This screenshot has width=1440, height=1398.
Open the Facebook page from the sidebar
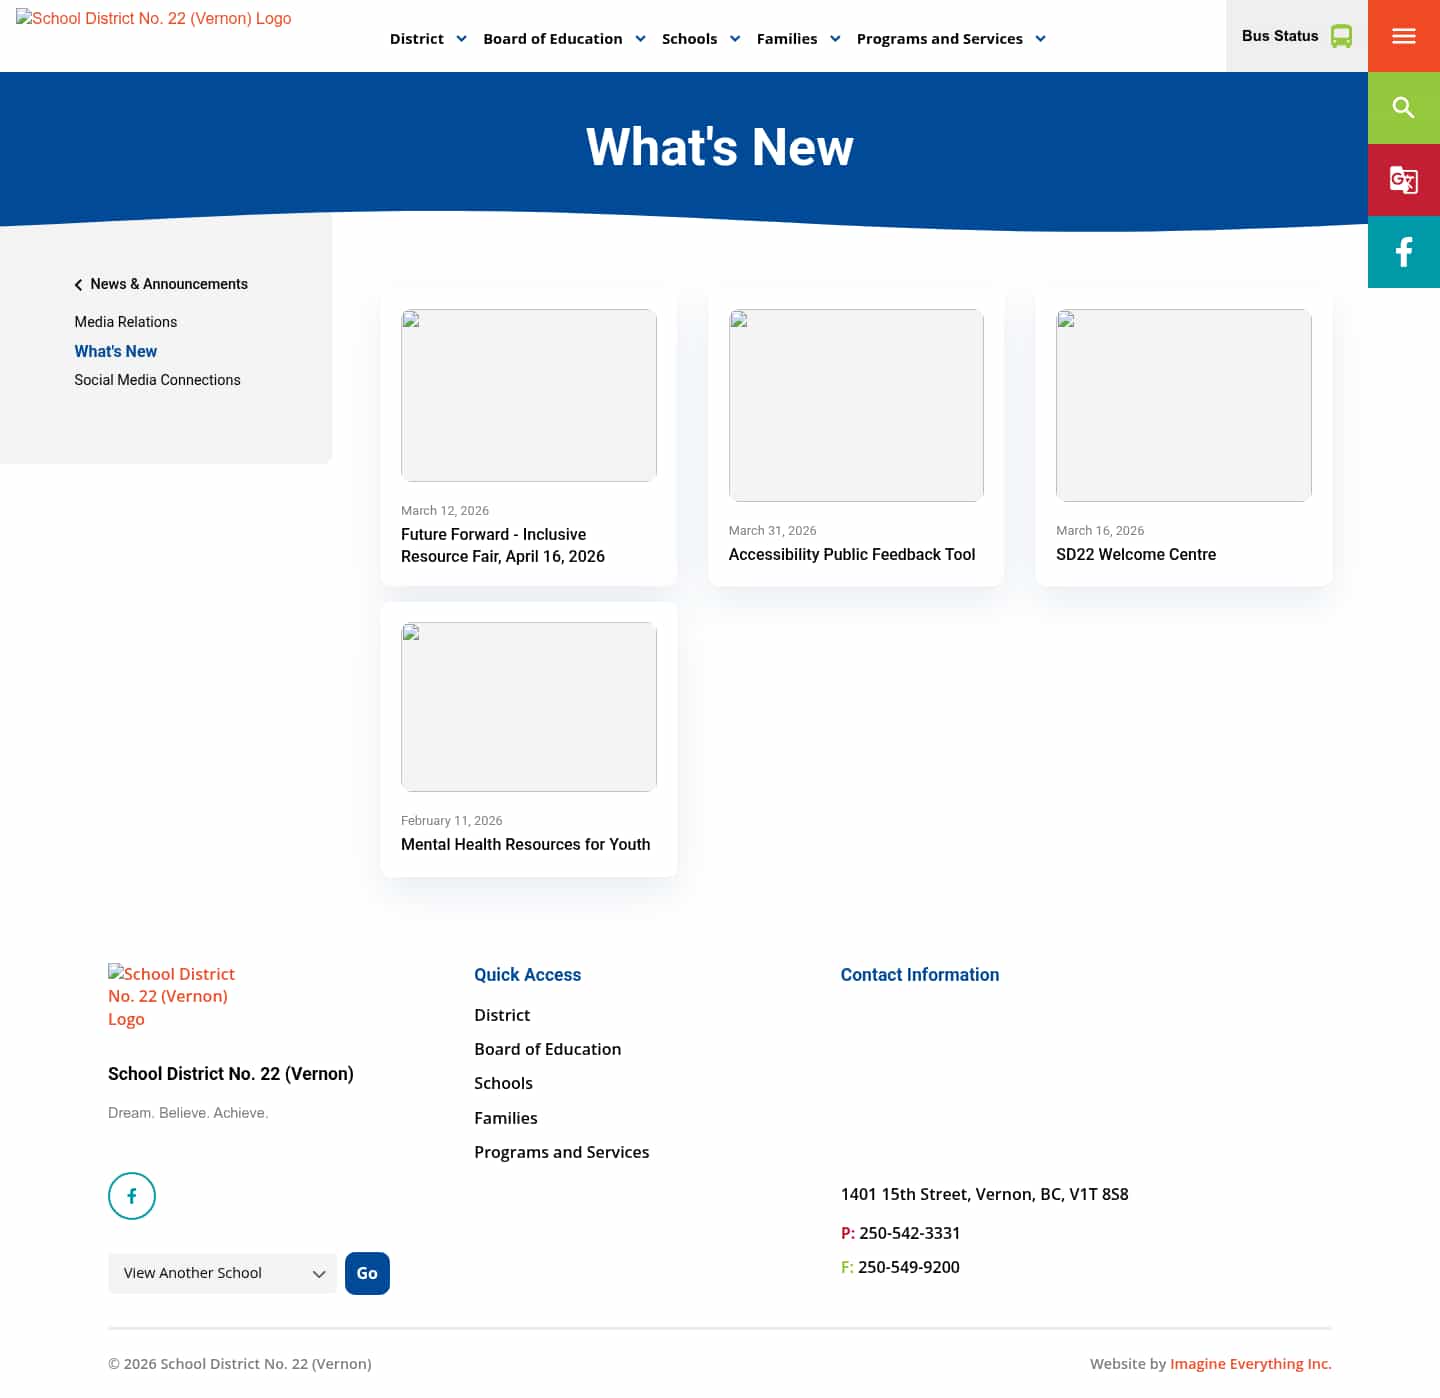[1403, 252]
